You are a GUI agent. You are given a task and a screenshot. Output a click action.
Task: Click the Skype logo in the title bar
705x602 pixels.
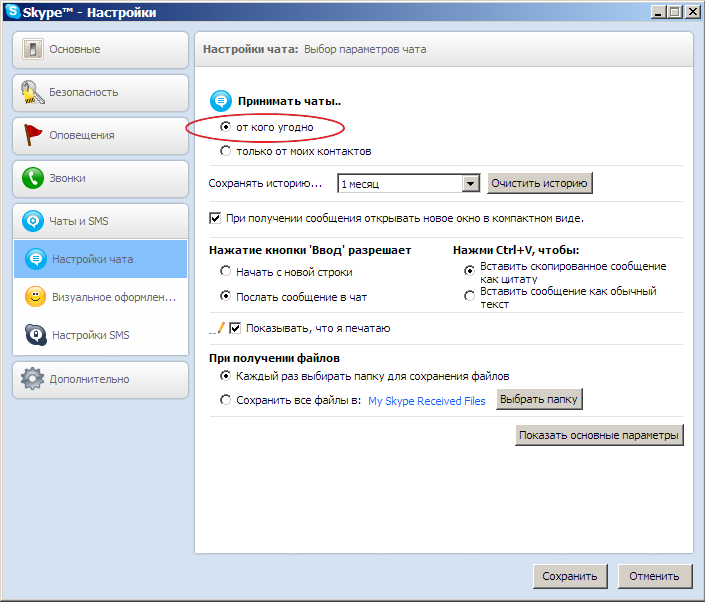tap(13, 11)
